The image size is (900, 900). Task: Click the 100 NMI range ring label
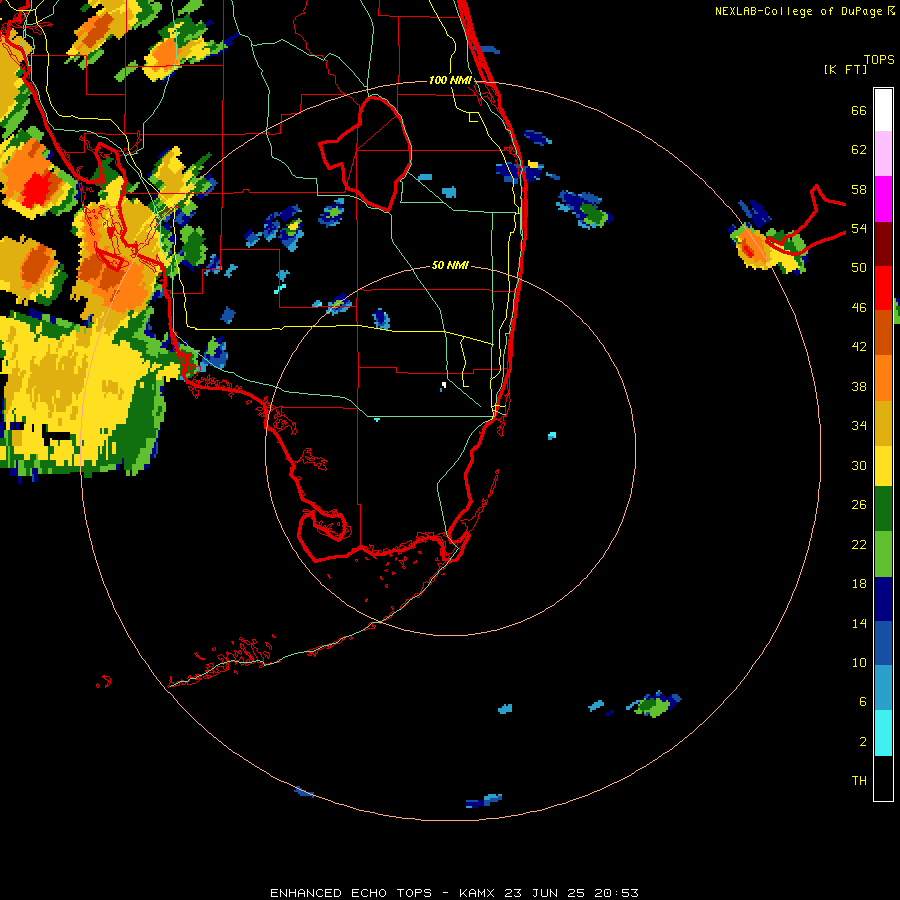tap(450, 80)
